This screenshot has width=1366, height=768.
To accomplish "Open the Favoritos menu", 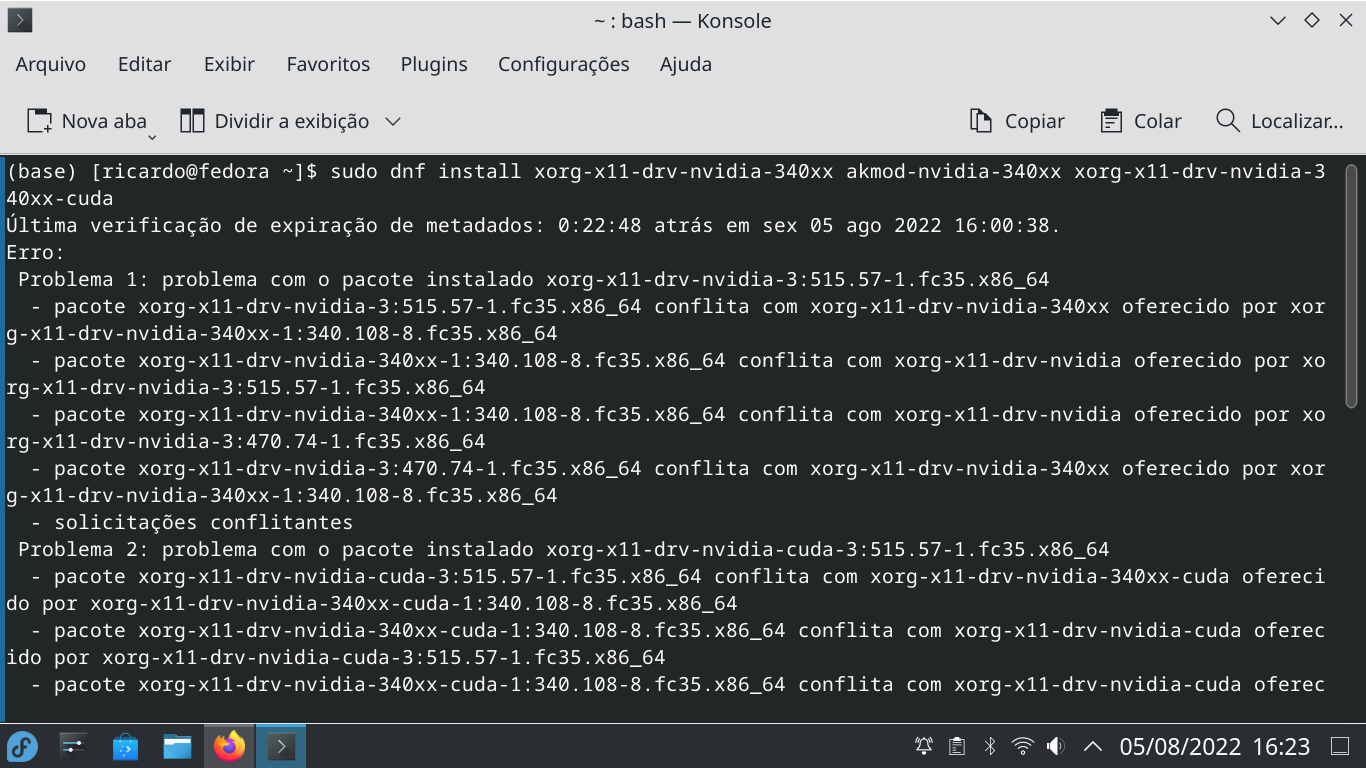I will pos(328,64).
